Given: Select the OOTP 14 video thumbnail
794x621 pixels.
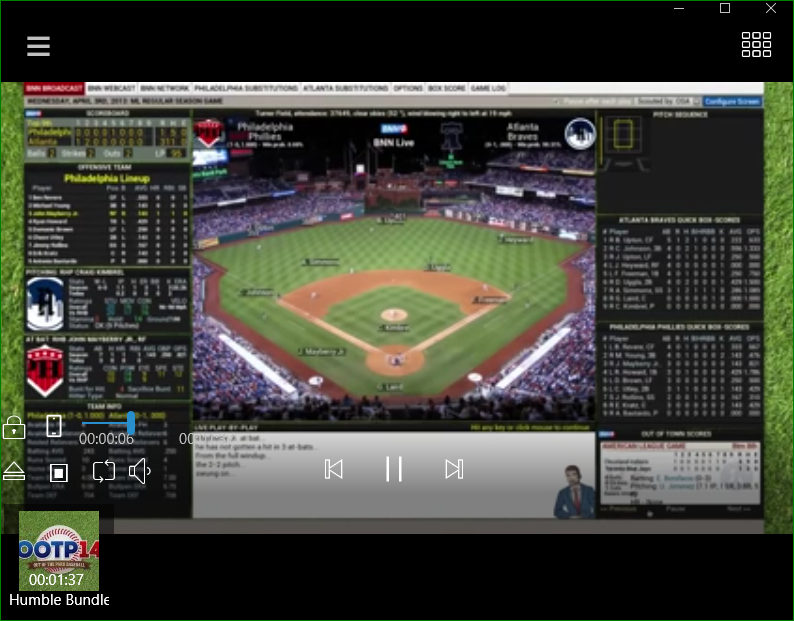Looking at the screenshot, I should click(x=59, y=551).
